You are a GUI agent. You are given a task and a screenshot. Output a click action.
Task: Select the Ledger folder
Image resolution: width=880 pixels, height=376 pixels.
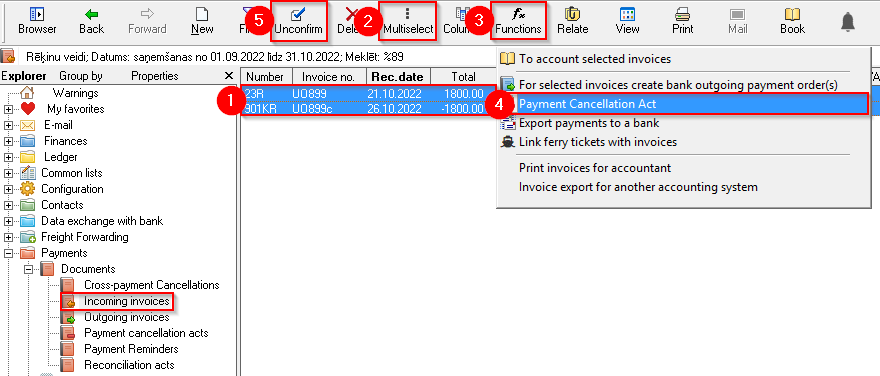(x=61, y=157)
